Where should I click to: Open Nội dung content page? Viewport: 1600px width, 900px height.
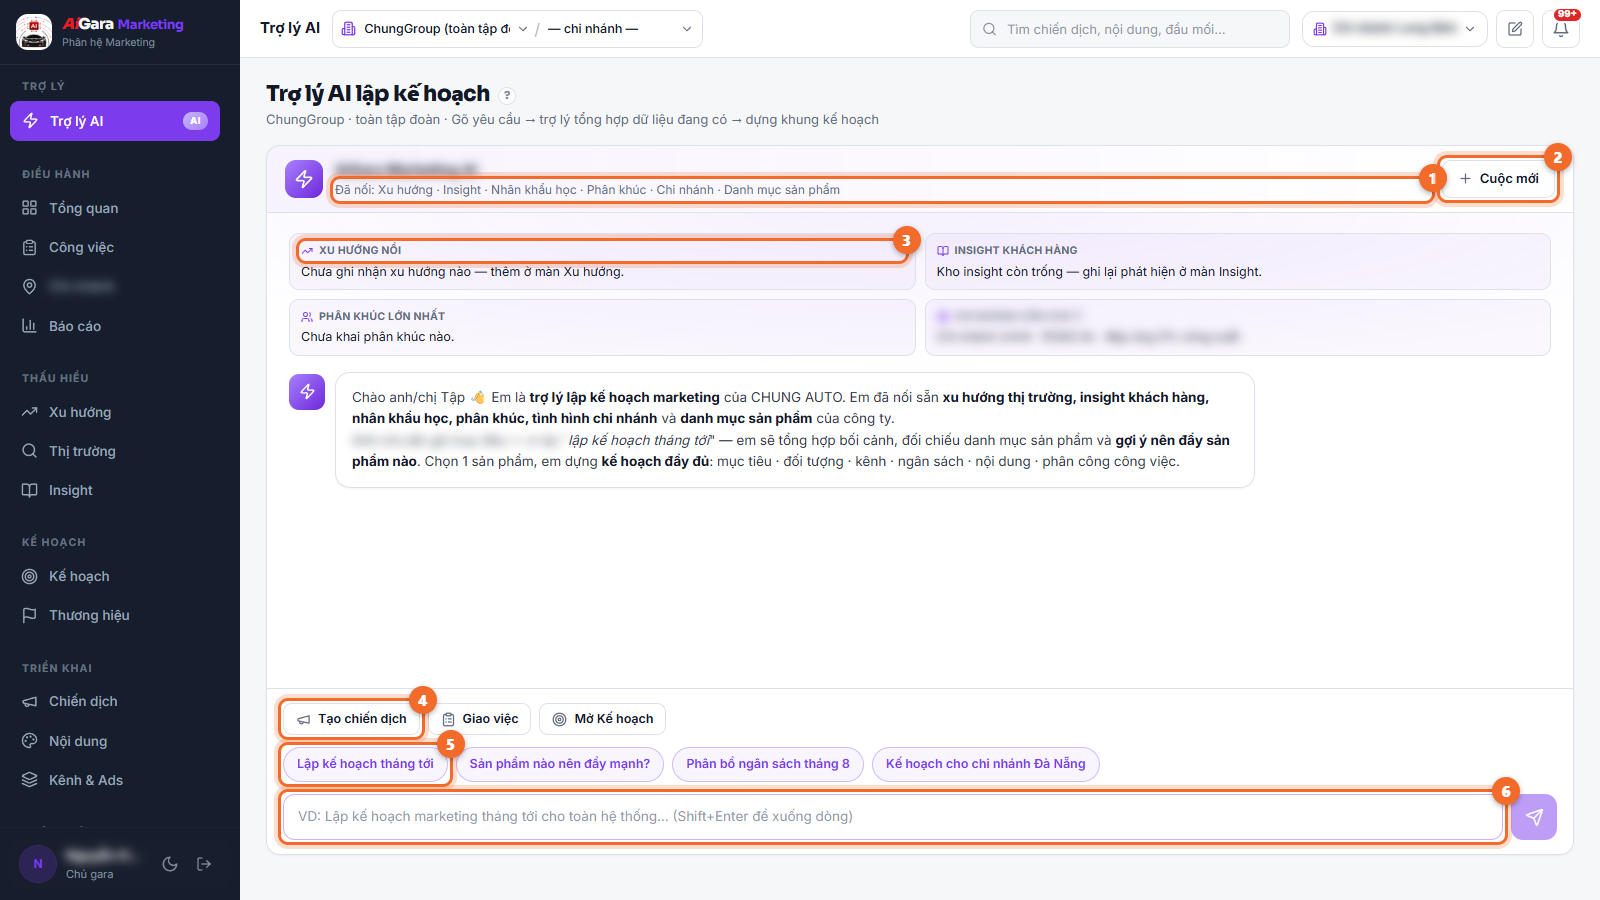pos(115,741)
